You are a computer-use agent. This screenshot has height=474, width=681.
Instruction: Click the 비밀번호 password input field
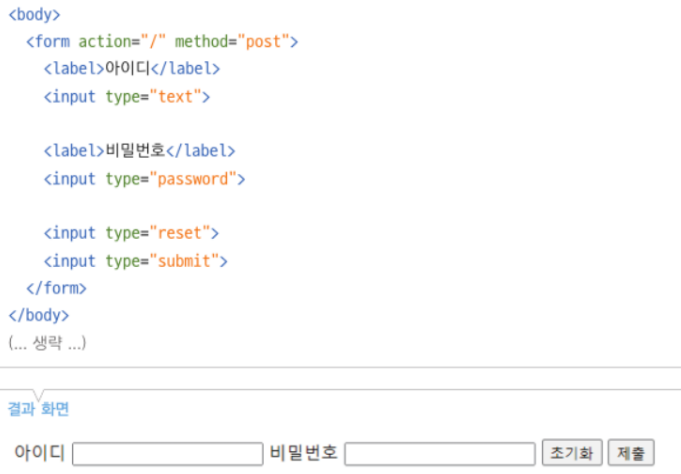pyautogui.click(x=440, y=454)
